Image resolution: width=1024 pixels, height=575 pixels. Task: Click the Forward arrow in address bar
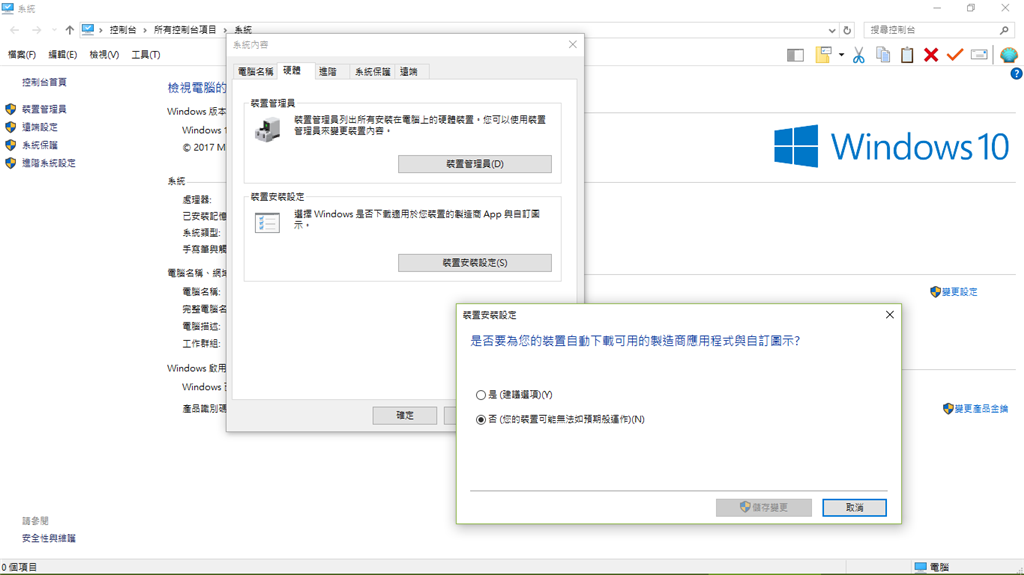pos(37,30)
